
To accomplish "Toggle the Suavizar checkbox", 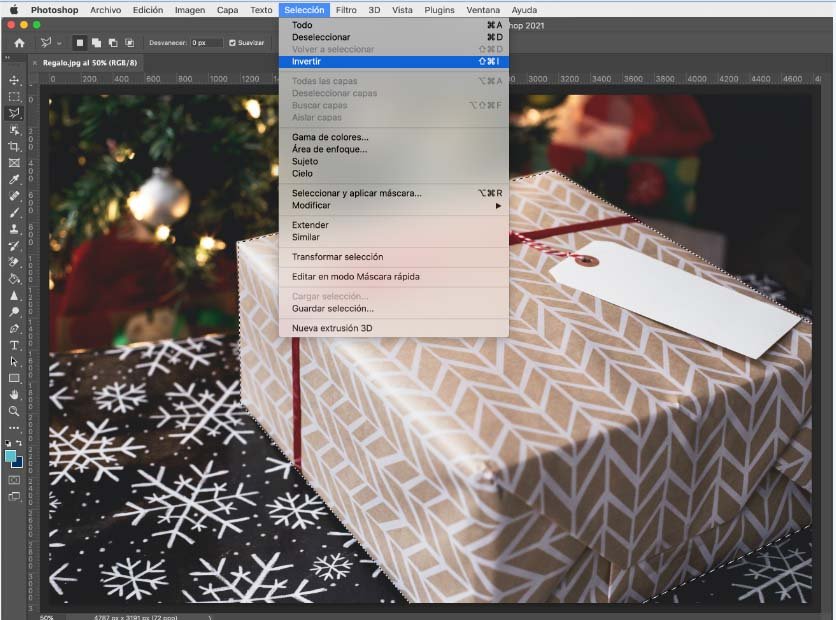I will click(x=232, y=43).
